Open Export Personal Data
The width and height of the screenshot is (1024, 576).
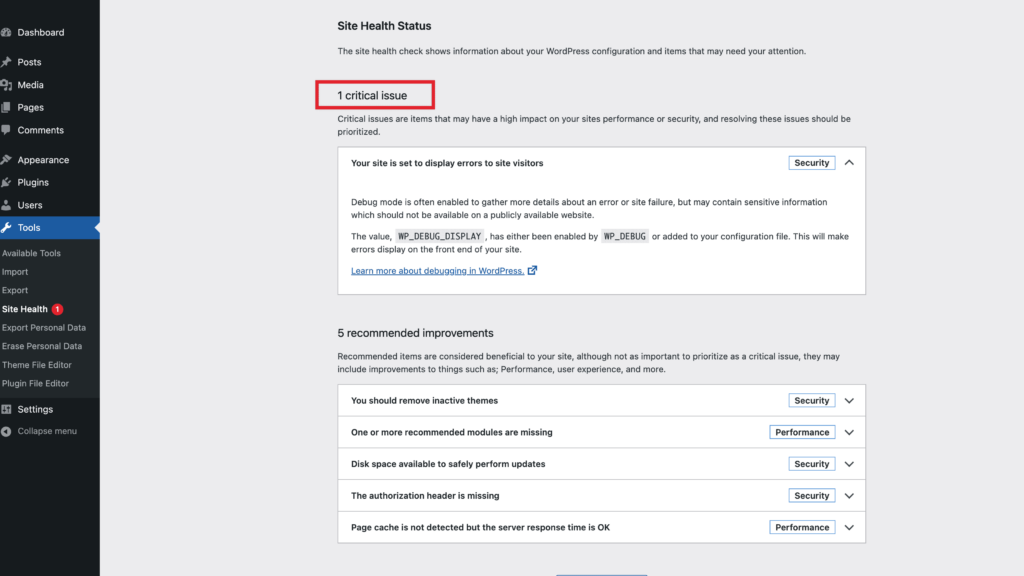pyautogui.click(x=44, y=328)
